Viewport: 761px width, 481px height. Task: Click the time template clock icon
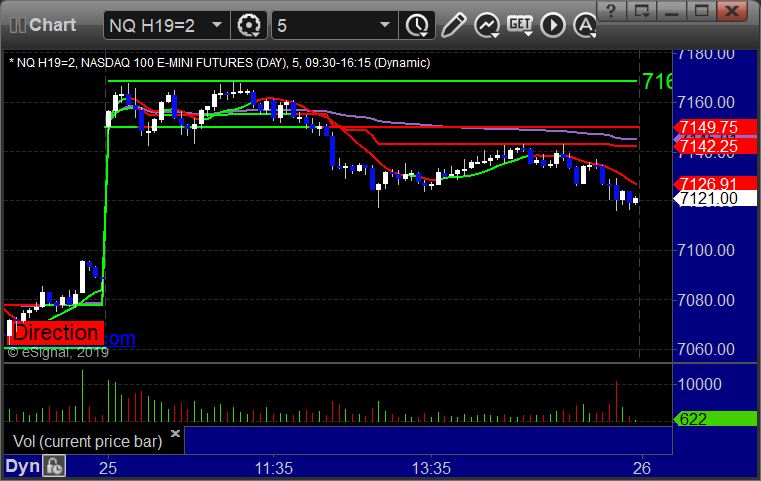pyautogui.click(x=415, y=23)
